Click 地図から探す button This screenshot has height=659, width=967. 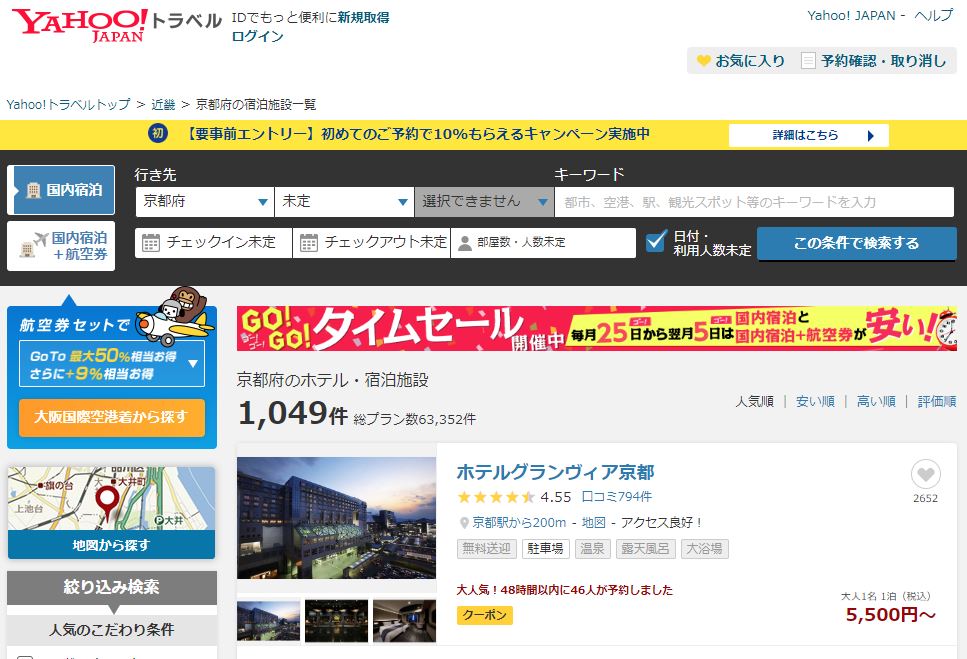coord(112,545)
